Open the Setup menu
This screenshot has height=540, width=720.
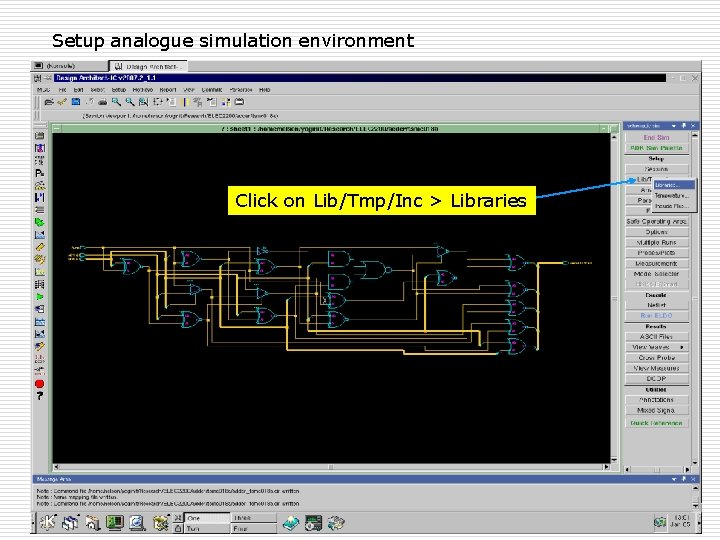point(118,90)
